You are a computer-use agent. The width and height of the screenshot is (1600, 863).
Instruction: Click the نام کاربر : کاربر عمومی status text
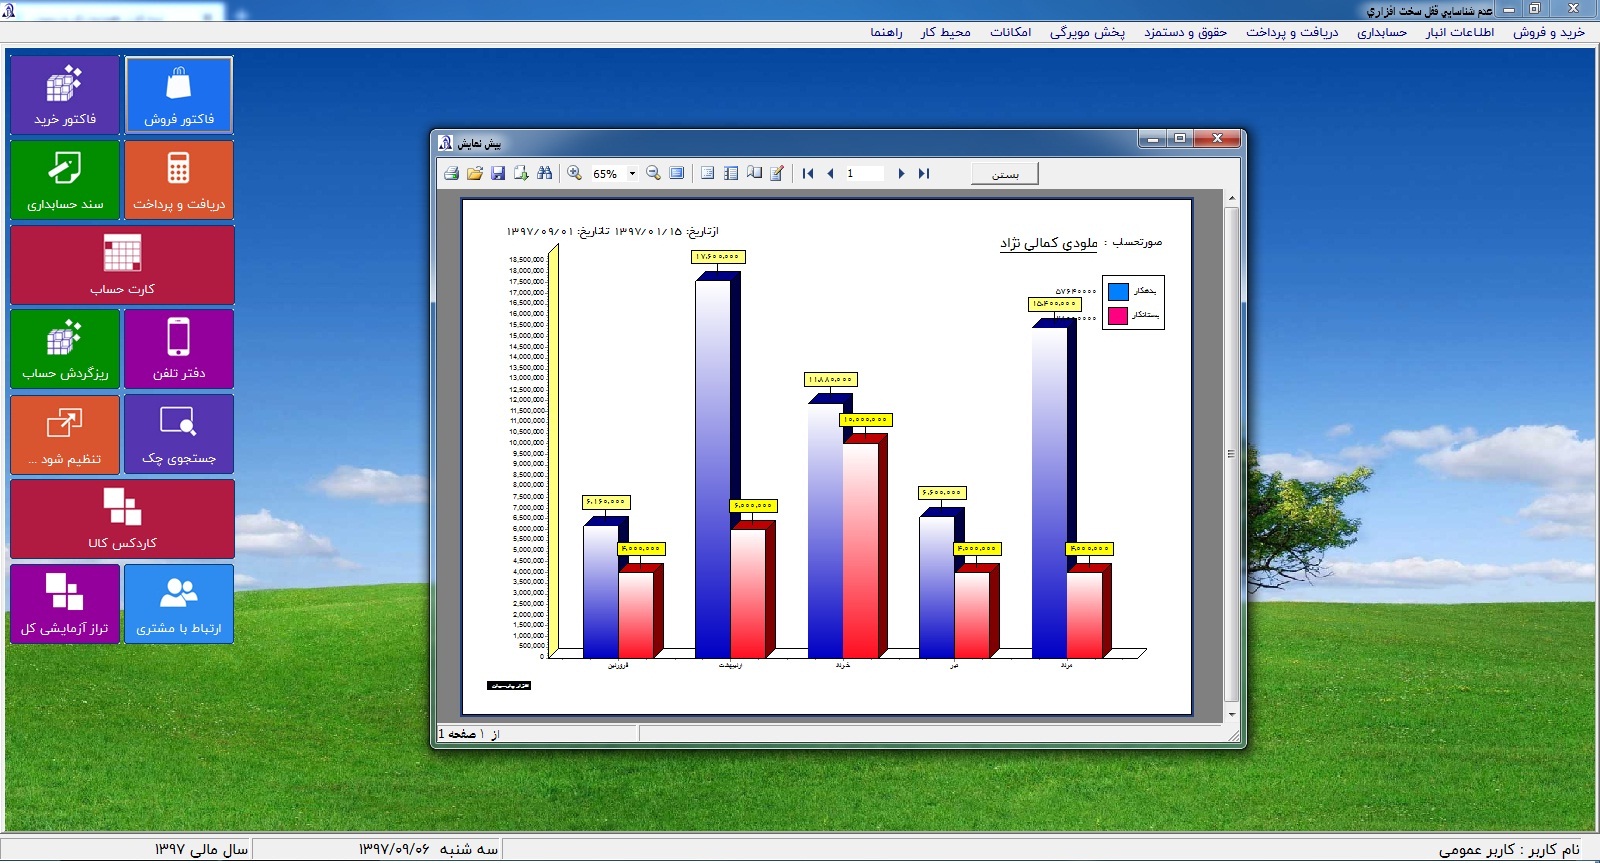coord(1509,850)
